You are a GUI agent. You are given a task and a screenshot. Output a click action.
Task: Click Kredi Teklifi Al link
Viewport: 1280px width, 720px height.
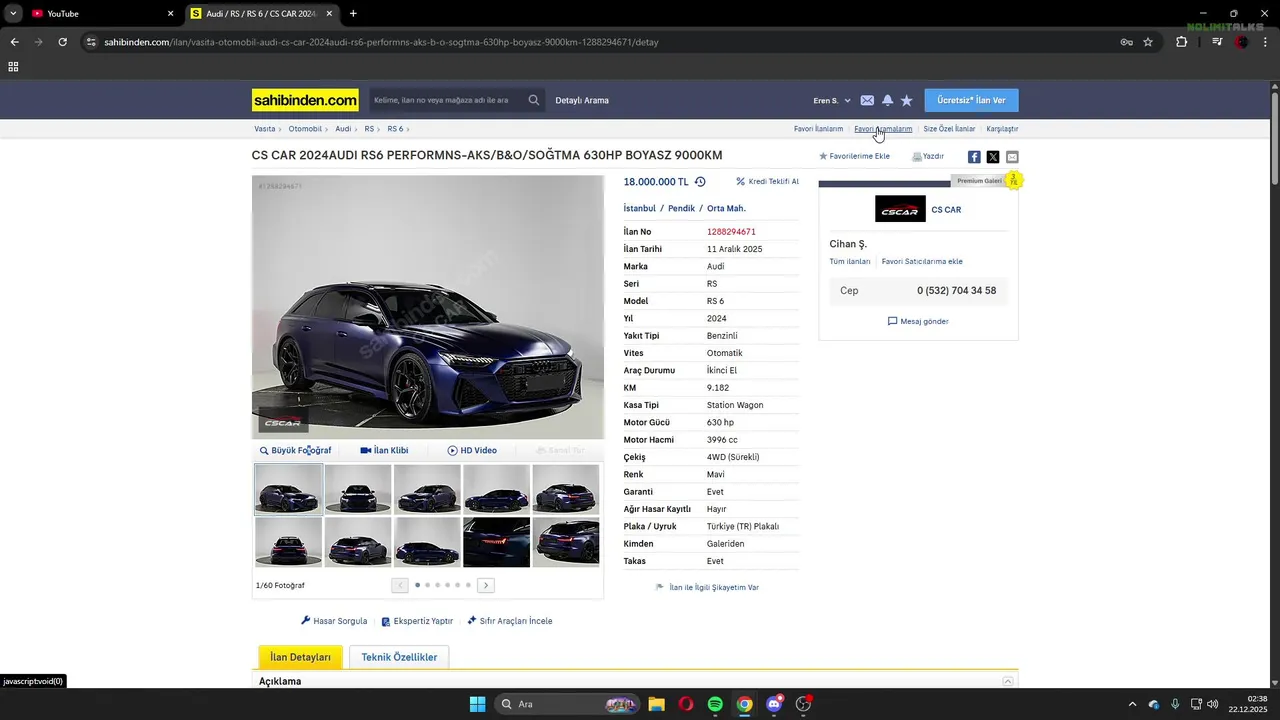pos(768,182)
